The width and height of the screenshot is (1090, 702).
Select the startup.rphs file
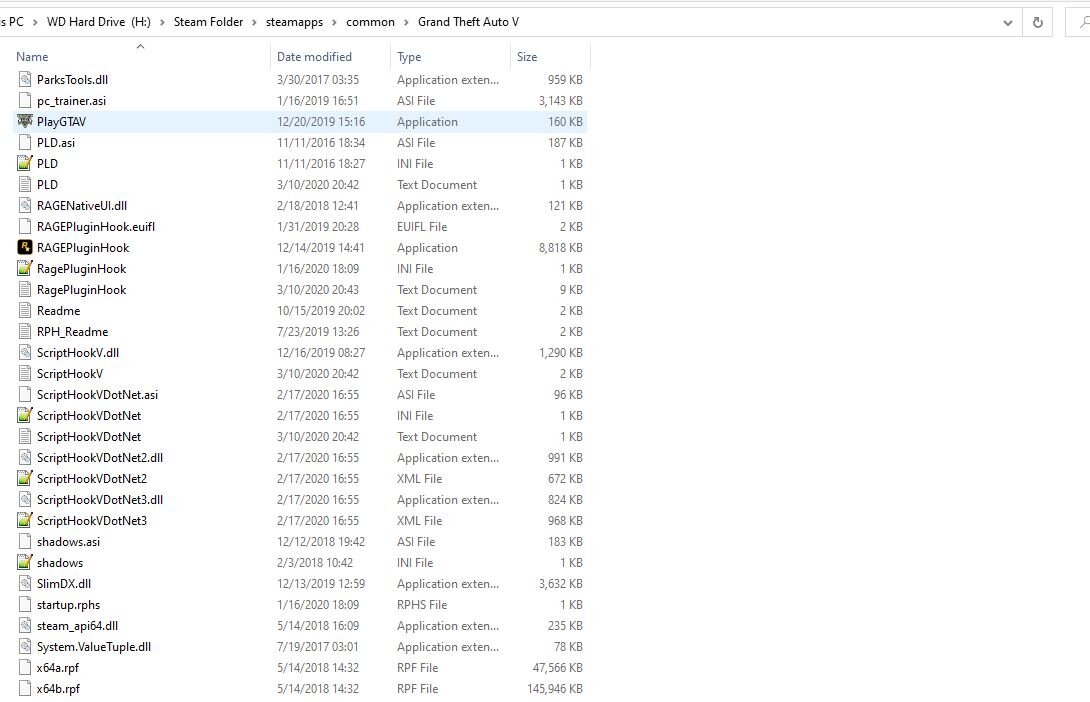(x=68, y=605)
